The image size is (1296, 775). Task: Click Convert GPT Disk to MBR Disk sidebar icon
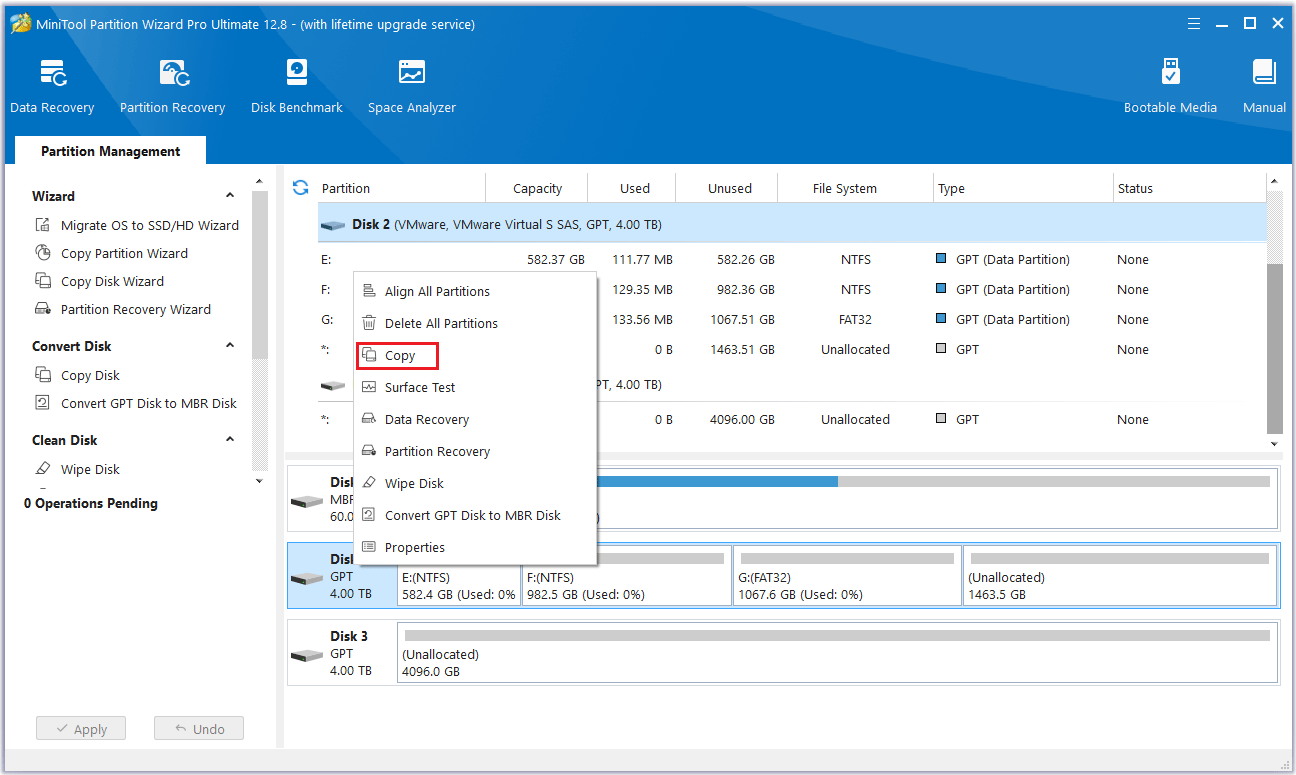tap(43, 403)
